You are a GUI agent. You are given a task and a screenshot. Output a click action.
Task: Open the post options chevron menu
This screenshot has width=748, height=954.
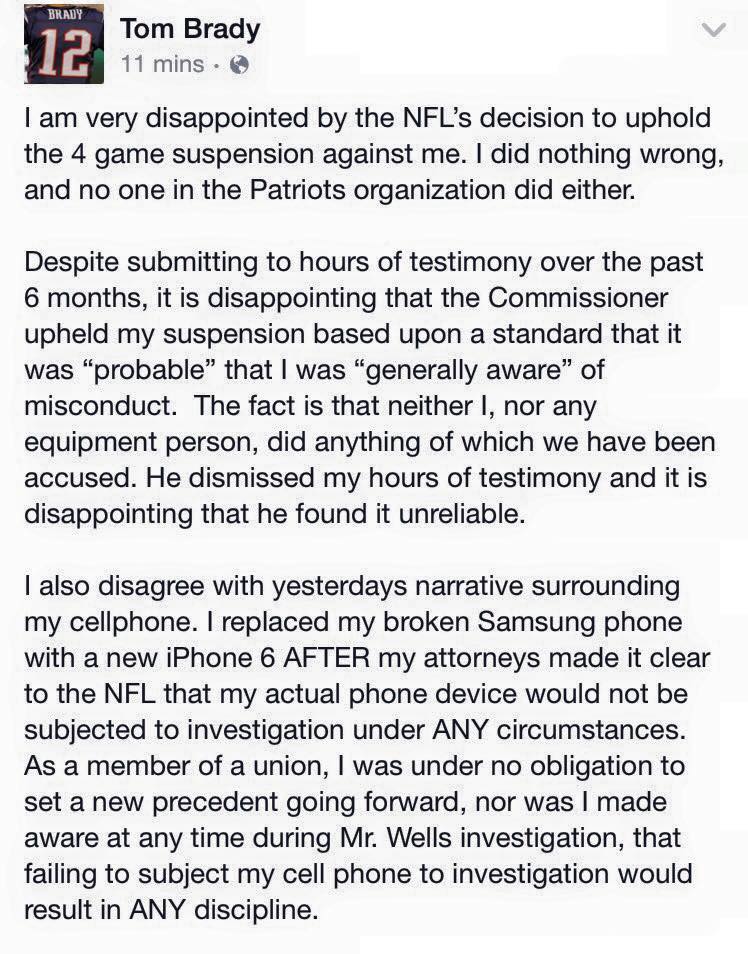click(713, 29)
